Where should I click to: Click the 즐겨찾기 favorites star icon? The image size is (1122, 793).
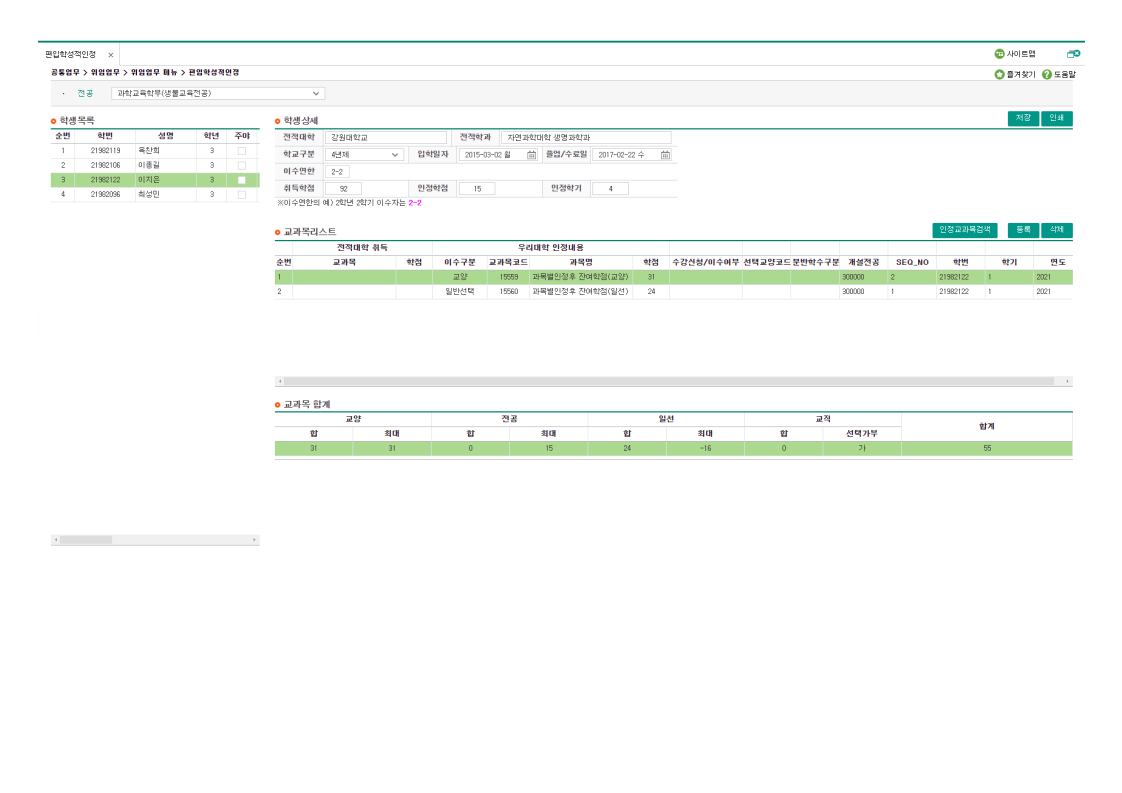[999, 74]
